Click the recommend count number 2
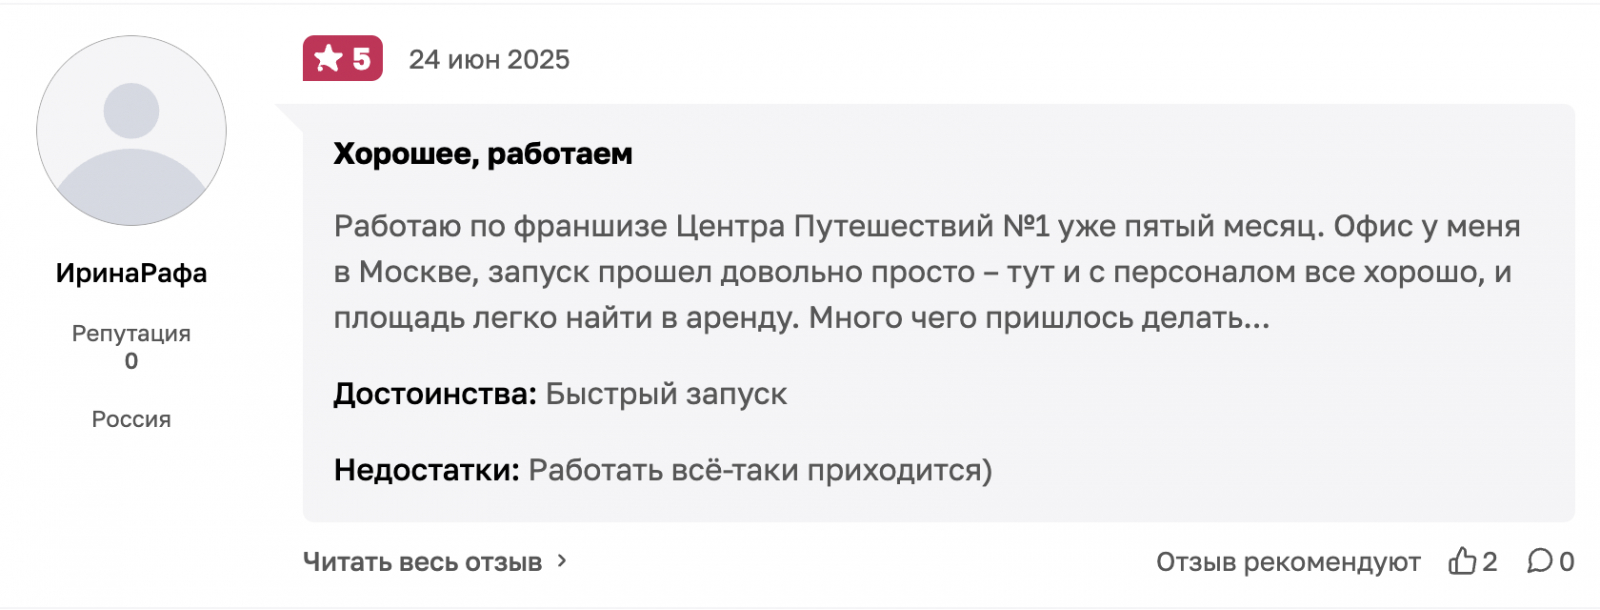This screenshot has width=1600, height=610. pyautogui.click(x=1490, y=562)
